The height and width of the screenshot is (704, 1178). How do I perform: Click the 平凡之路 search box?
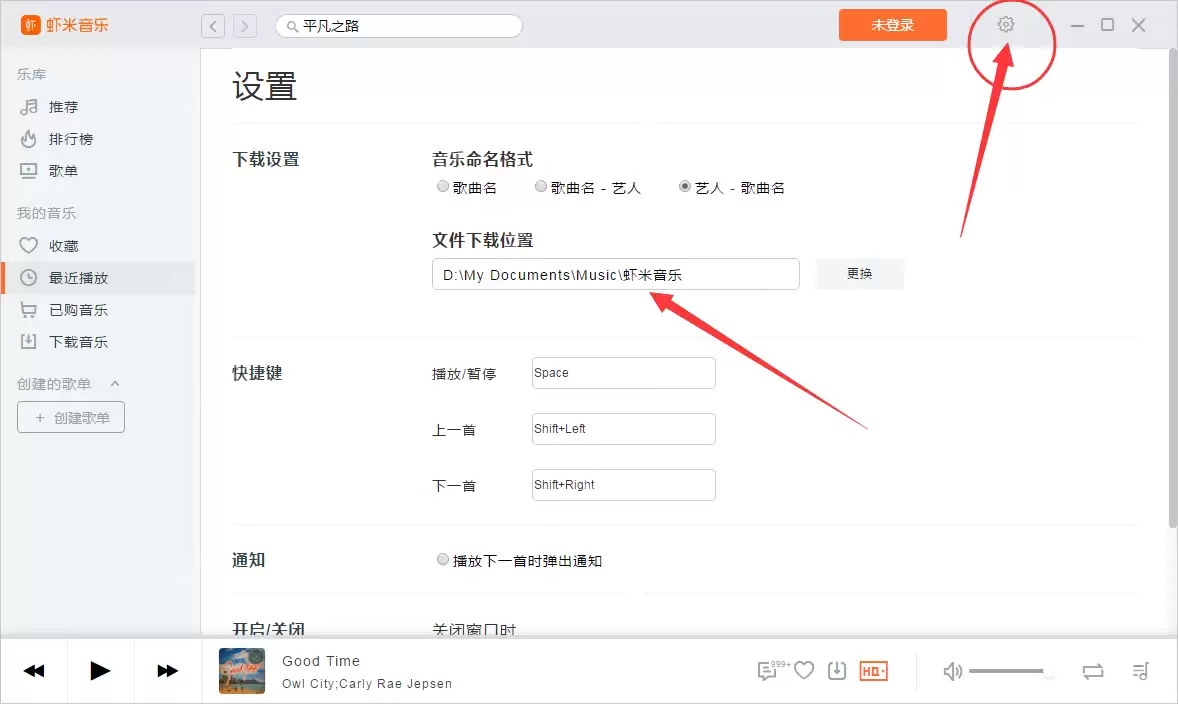pos(398,25)
